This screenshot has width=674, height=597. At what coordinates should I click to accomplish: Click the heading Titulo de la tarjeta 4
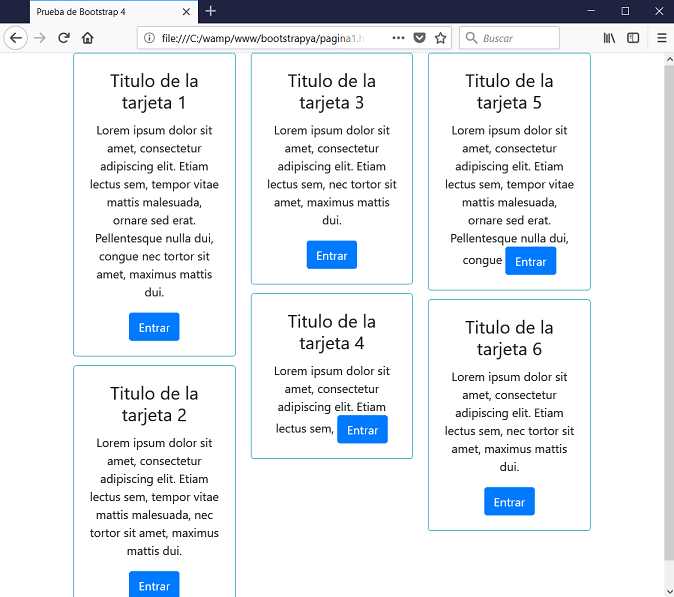click(x=331, y=333)
